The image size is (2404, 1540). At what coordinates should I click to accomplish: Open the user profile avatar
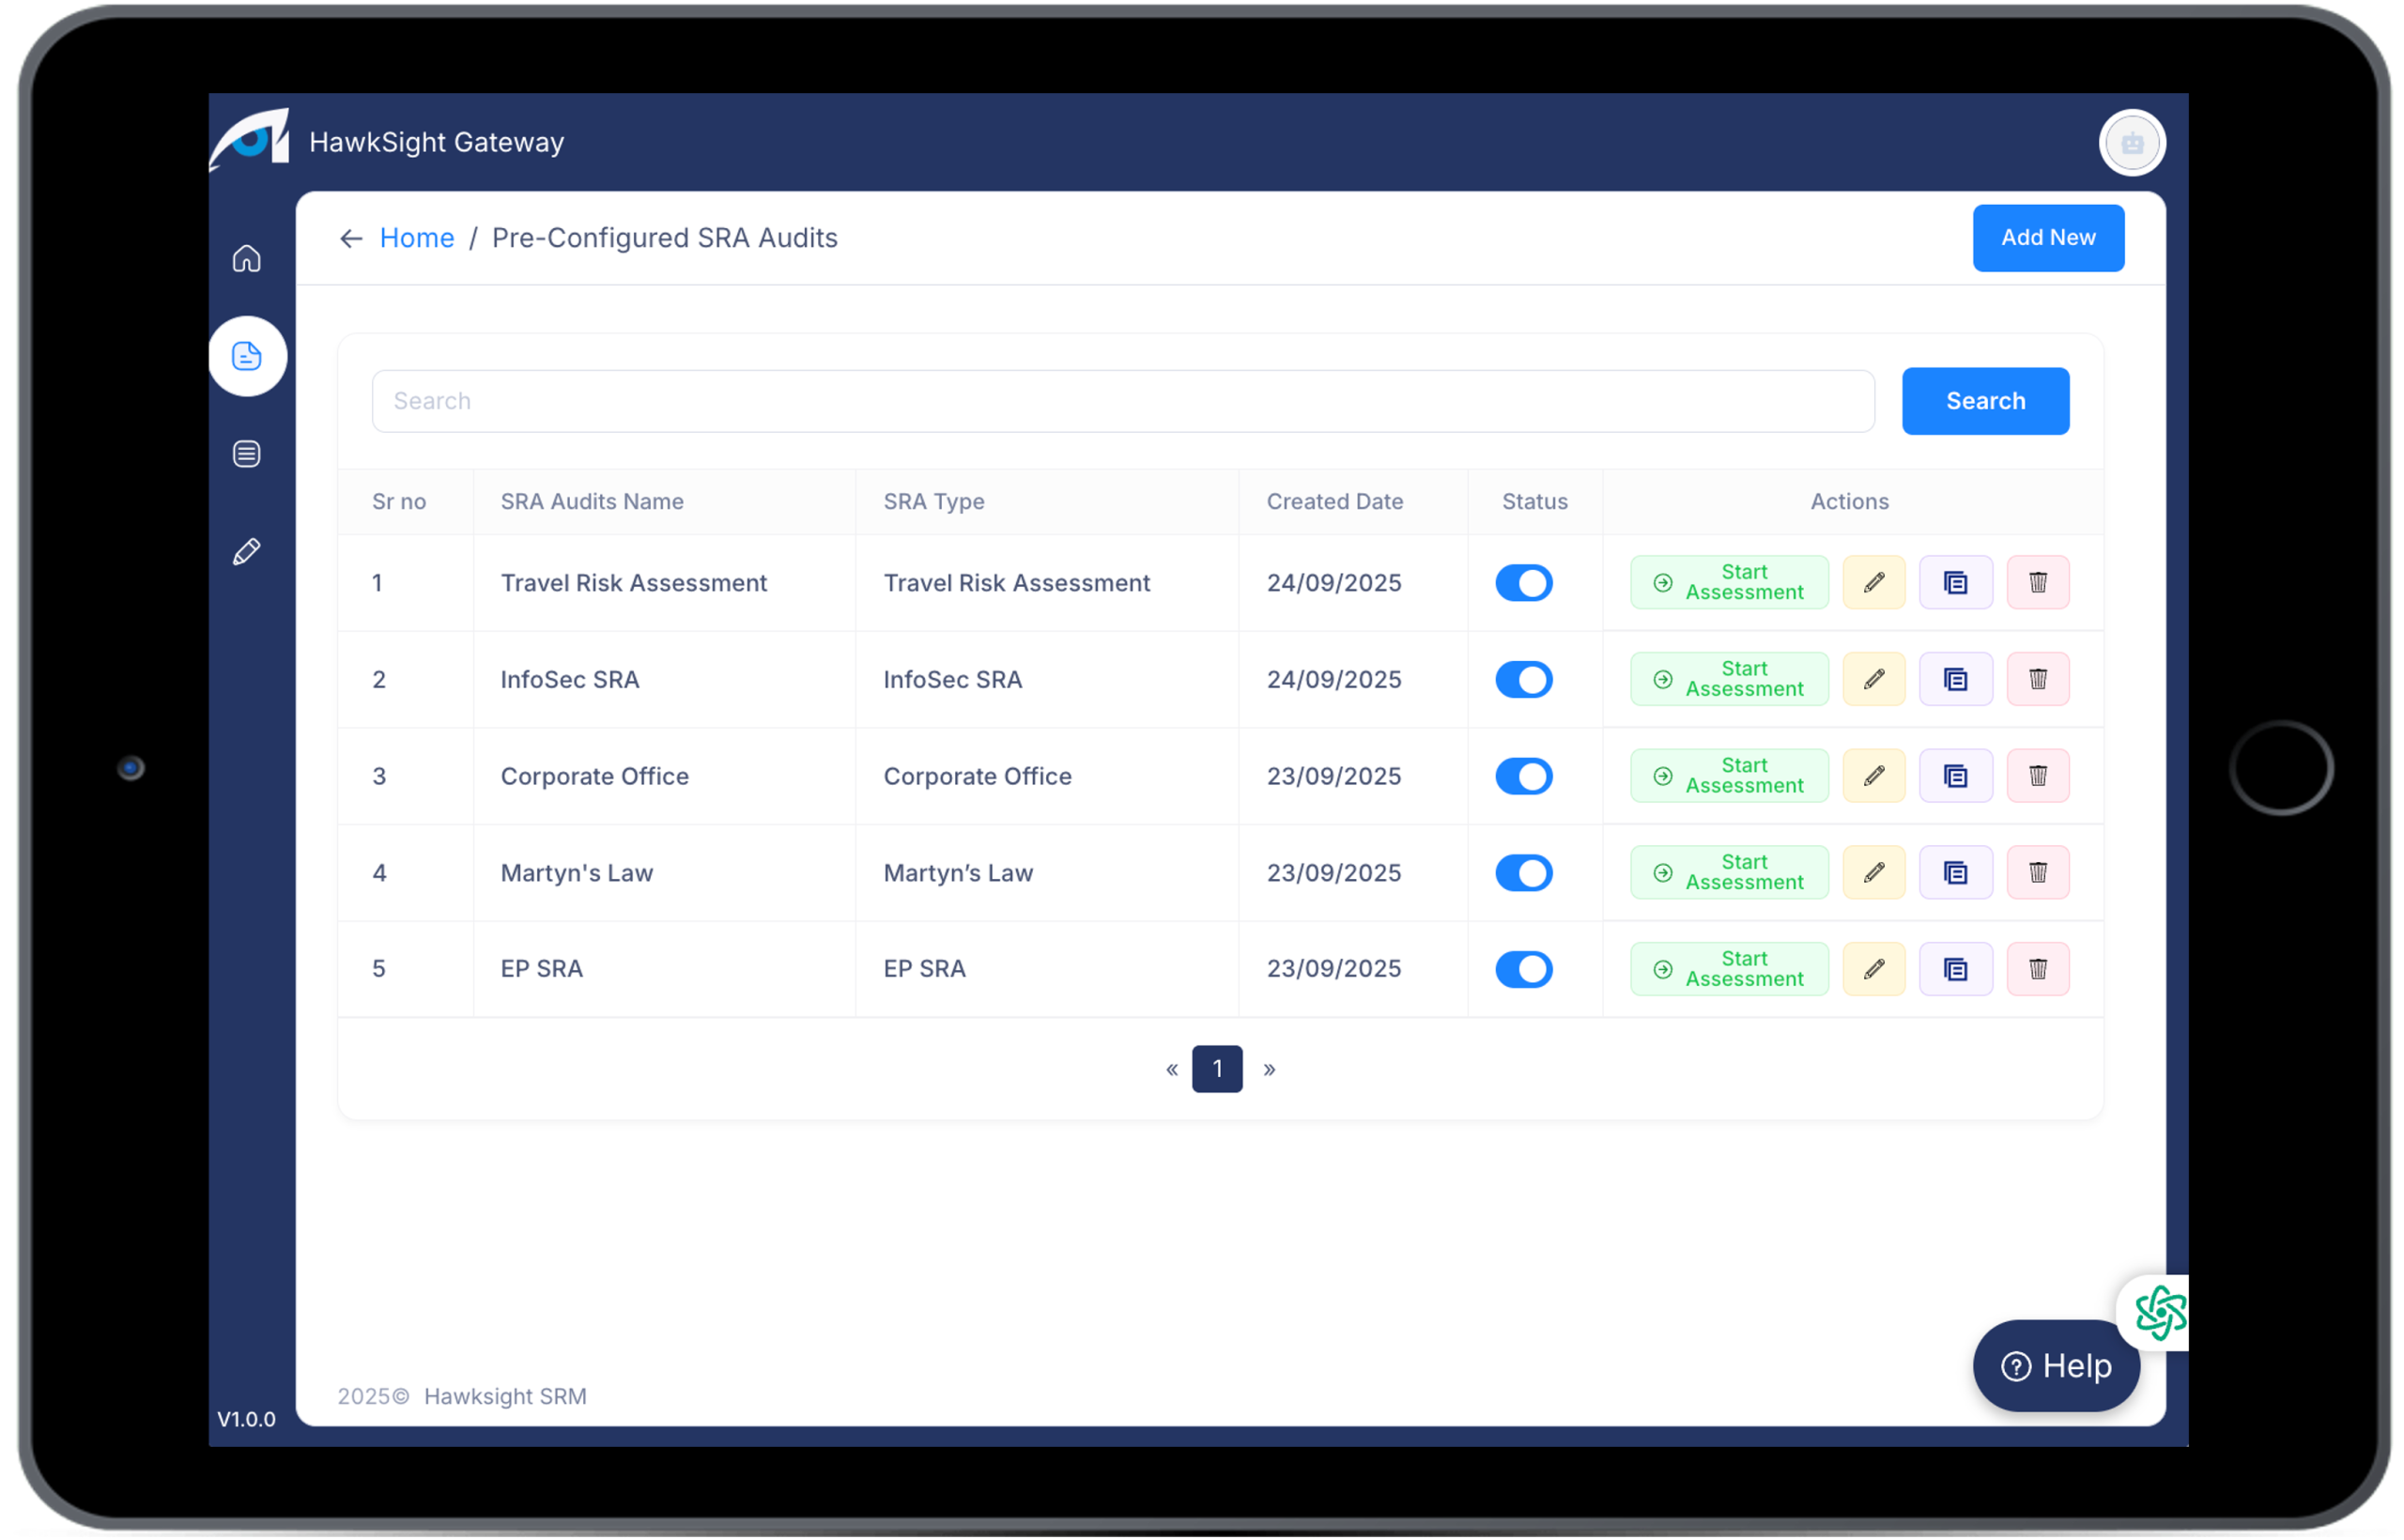pyautogui.click(x=2131, y=143)
